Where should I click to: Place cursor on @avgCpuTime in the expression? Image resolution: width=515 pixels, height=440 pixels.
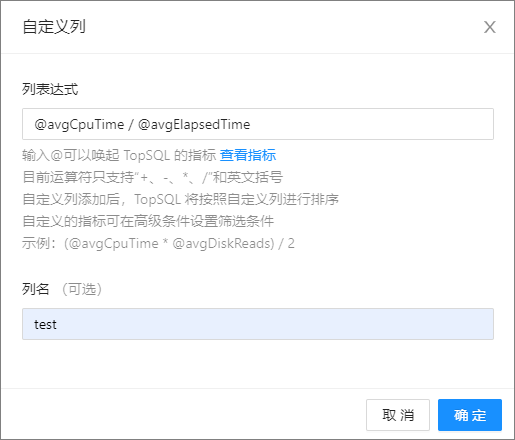[79, 125]
